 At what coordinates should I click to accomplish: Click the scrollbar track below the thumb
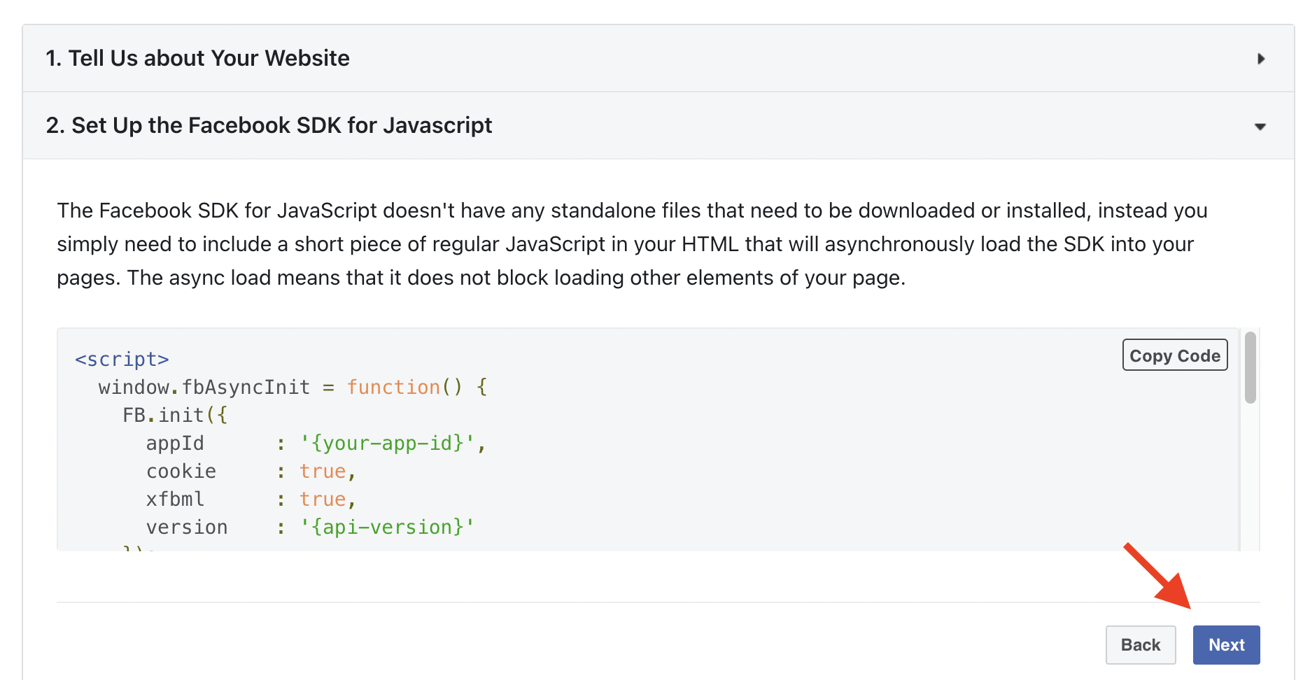click(1250, 480)
